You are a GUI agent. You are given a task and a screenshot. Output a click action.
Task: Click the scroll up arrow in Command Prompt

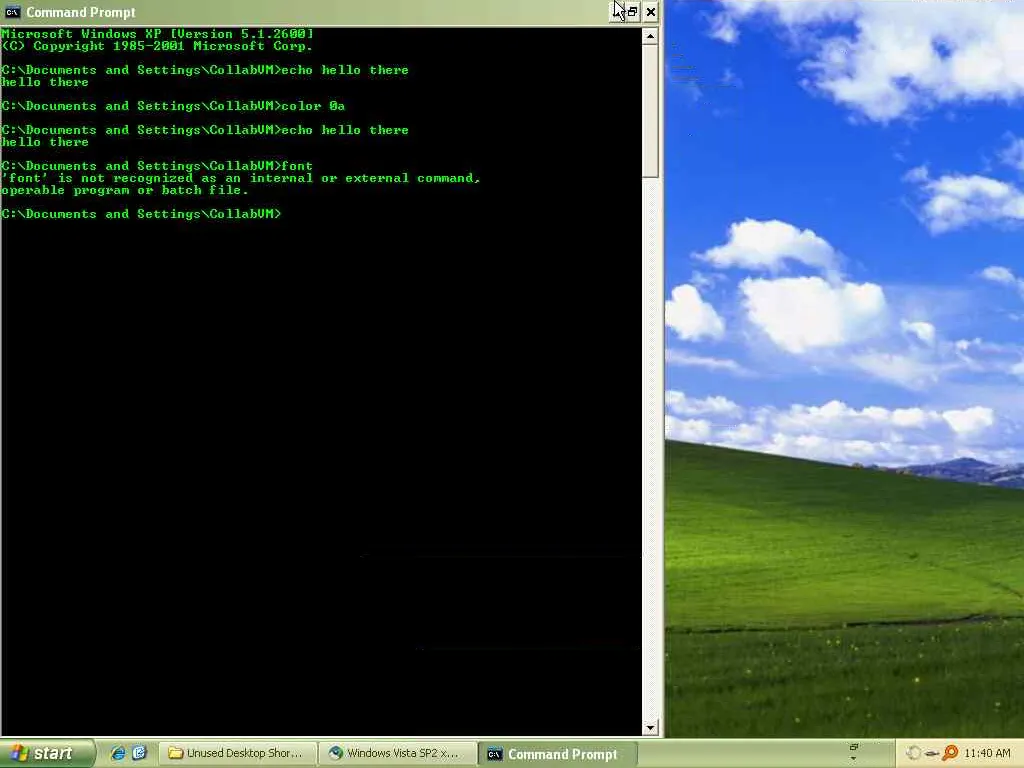[650, 37]
